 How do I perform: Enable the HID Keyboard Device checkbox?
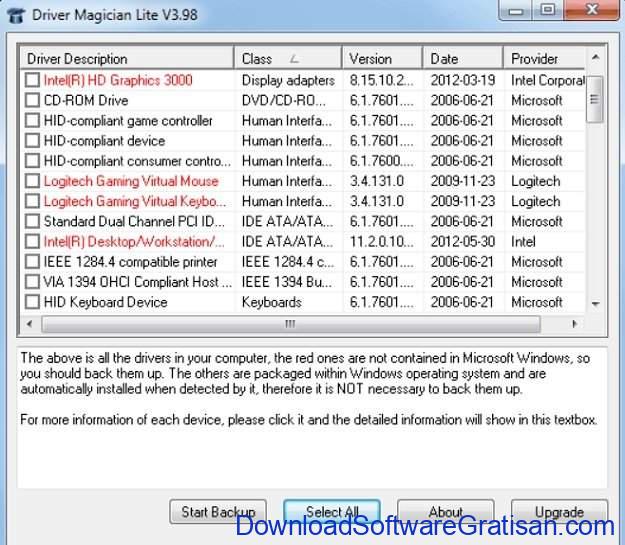click(32, 302)
